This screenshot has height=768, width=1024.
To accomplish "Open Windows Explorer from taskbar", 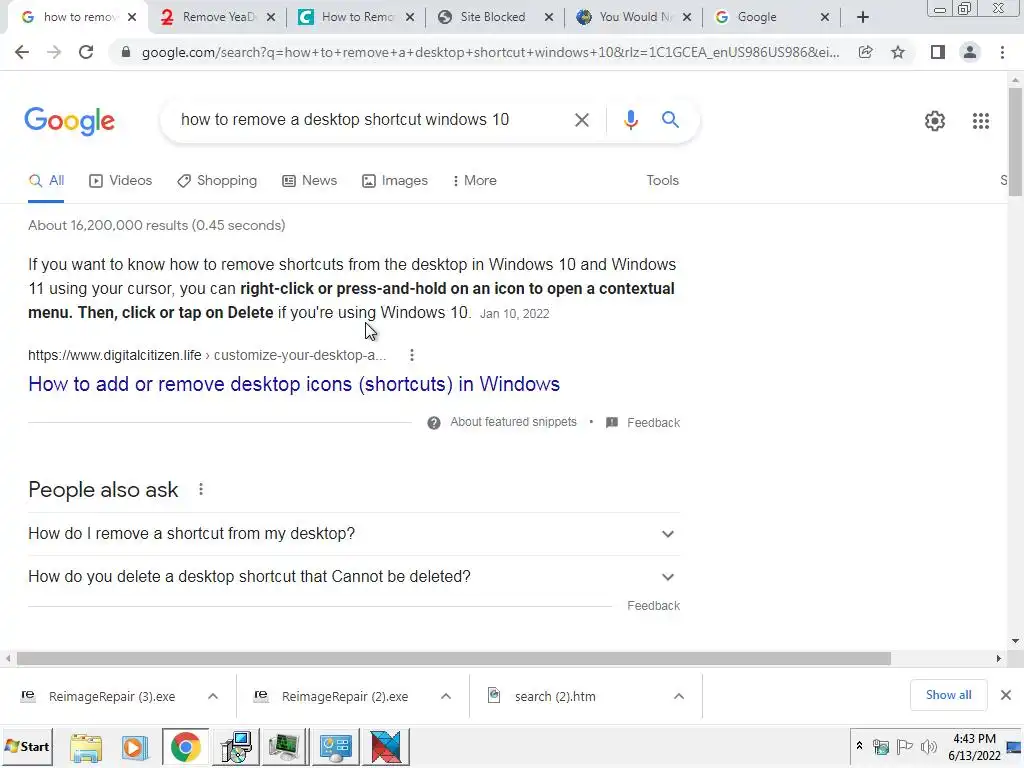I will coord(86,747).
